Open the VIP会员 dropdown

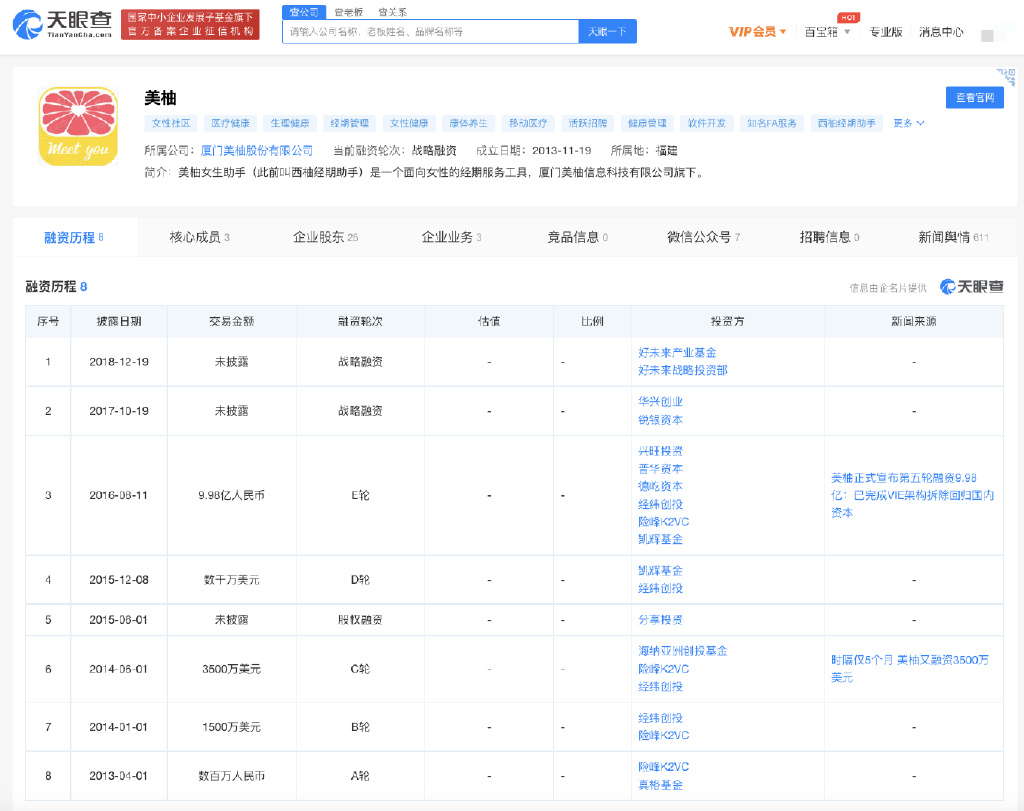coord(758,31)
